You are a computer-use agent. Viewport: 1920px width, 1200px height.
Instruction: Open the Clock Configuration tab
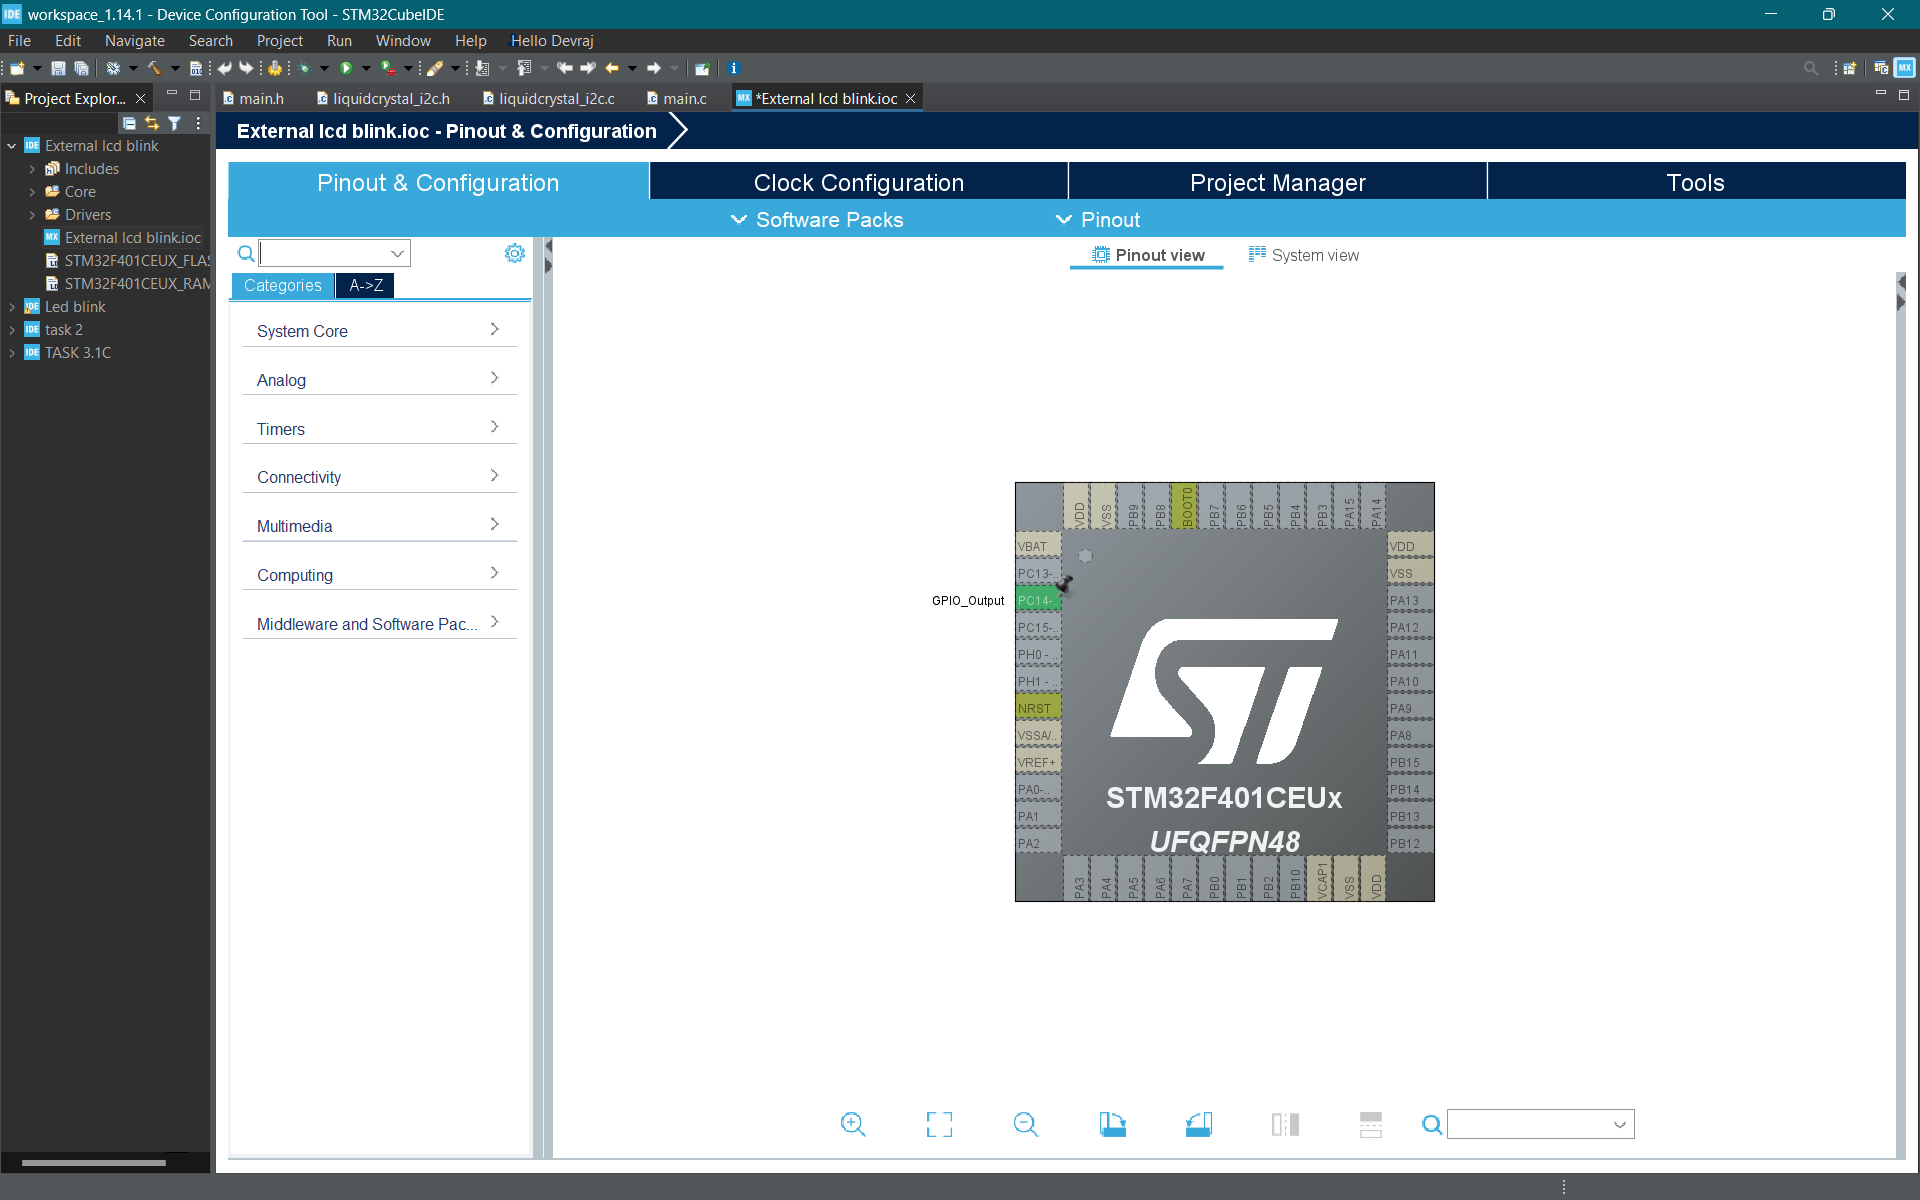[858, 181]
